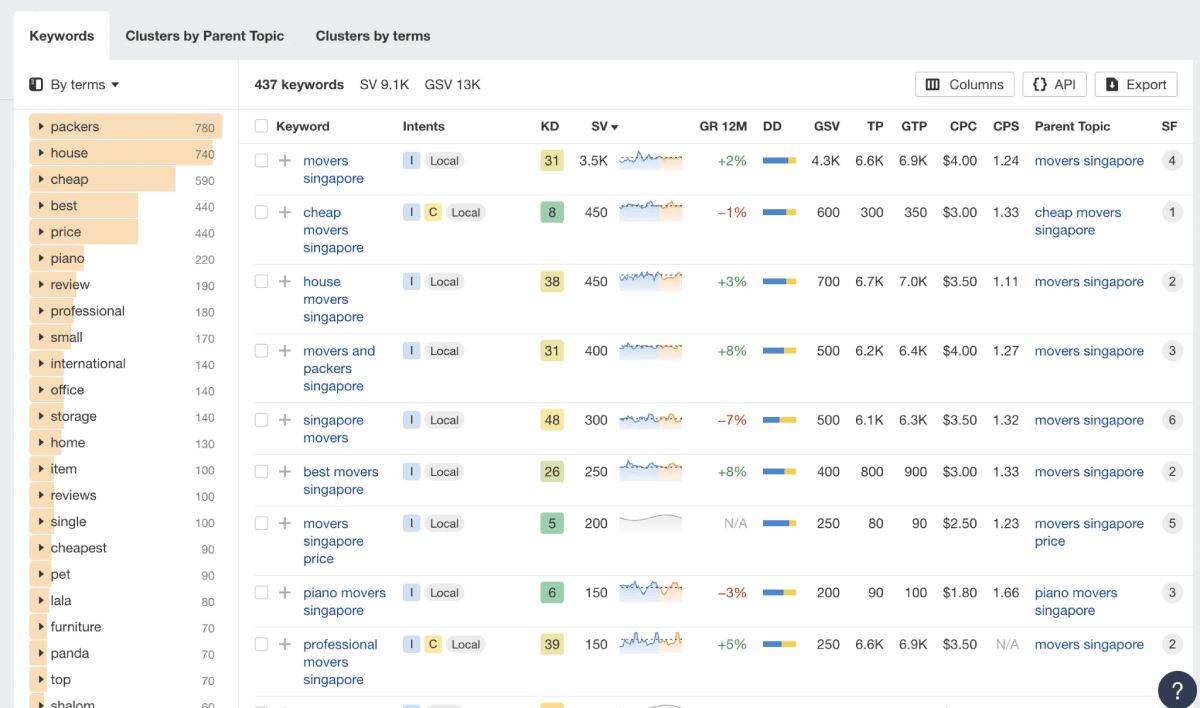
Task: Click the plus icon beside 'movers singapore'
Action: [285, 161]
